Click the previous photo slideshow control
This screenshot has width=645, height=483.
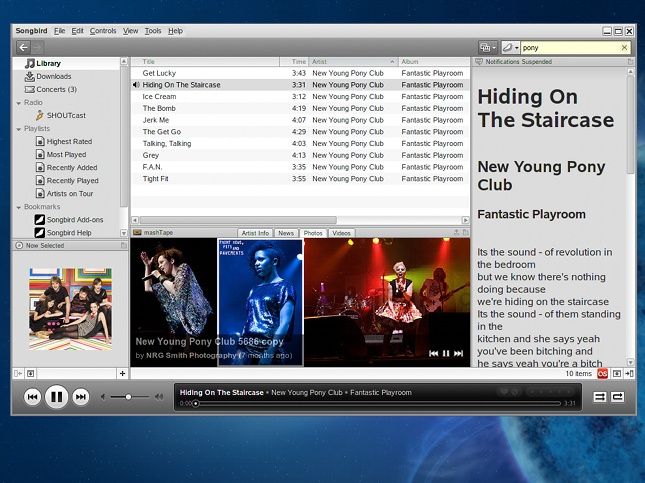pyautogui.click(x=433, y=353)
